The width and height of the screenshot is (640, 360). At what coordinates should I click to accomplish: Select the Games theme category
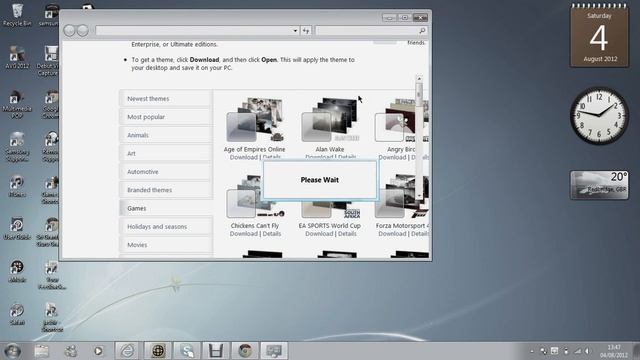pyautogui.click(x=166, y=208)
